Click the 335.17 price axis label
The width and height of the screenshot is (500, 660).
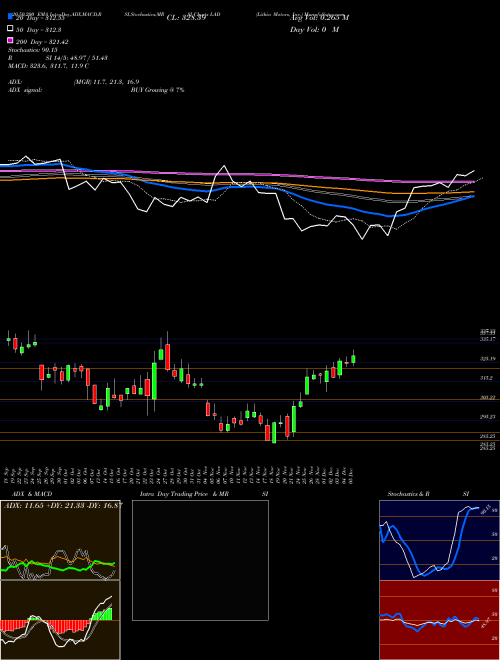(x=487, y=338)
